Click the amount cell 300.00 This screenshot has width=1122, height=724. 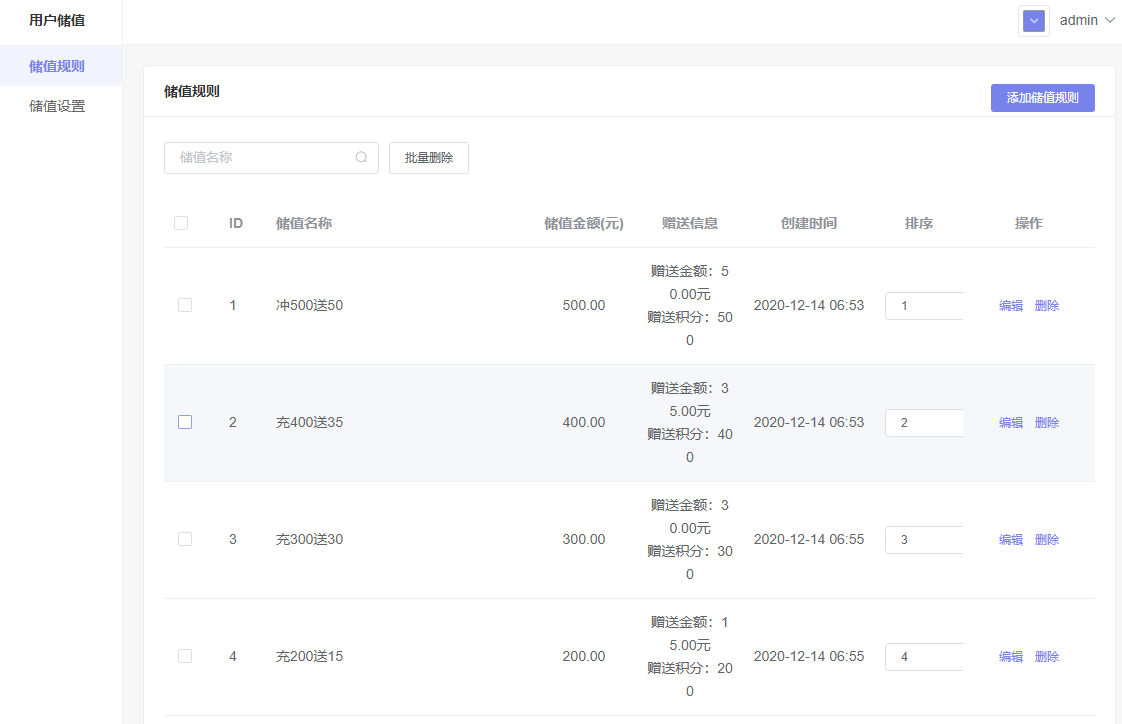click(x=584, y=539)
